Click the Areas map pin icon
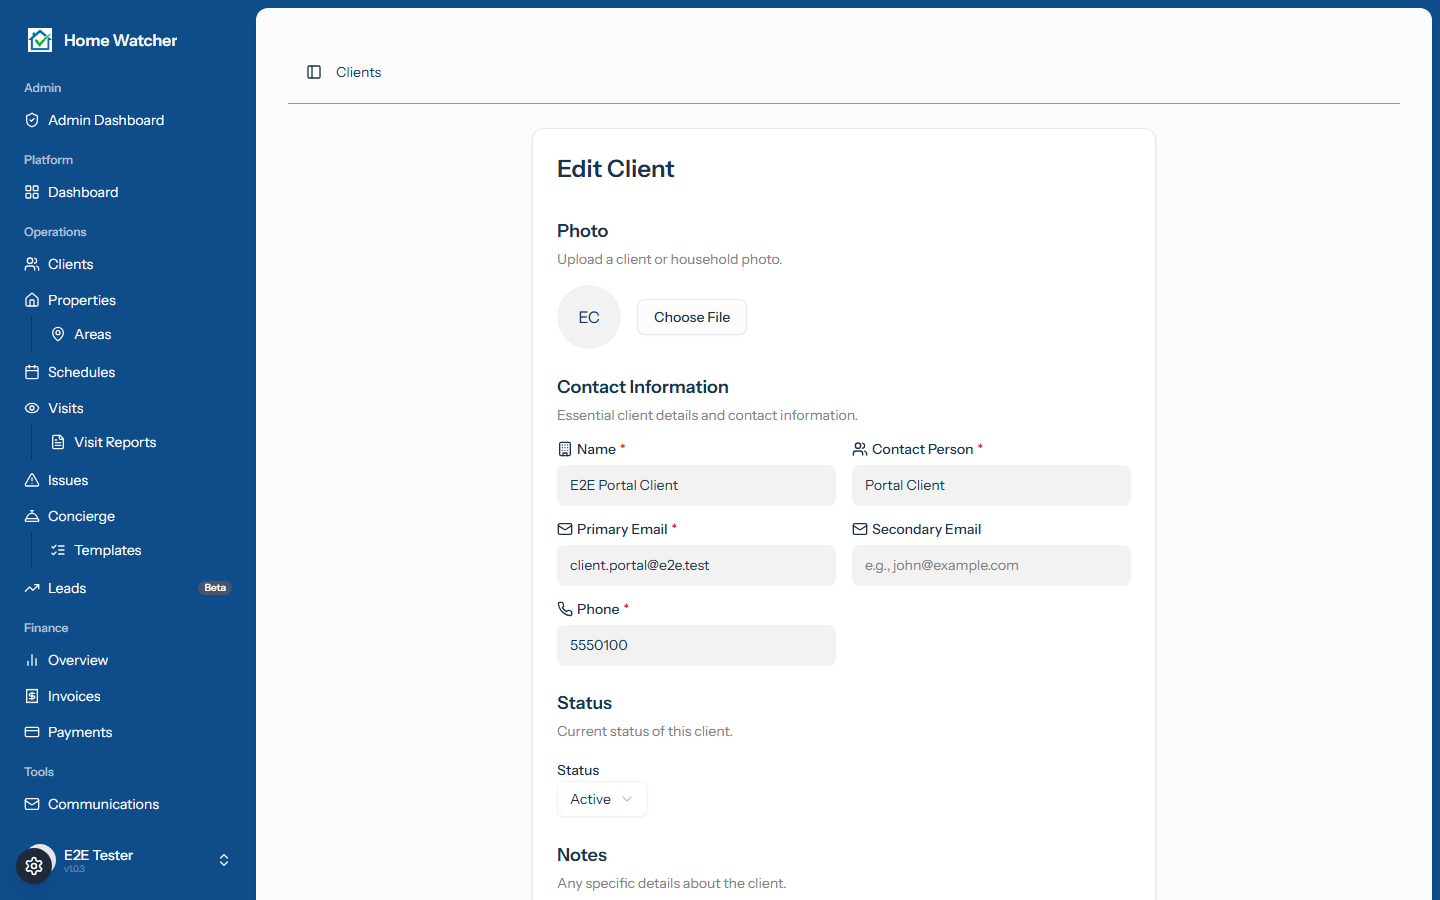 coord(58,334)
